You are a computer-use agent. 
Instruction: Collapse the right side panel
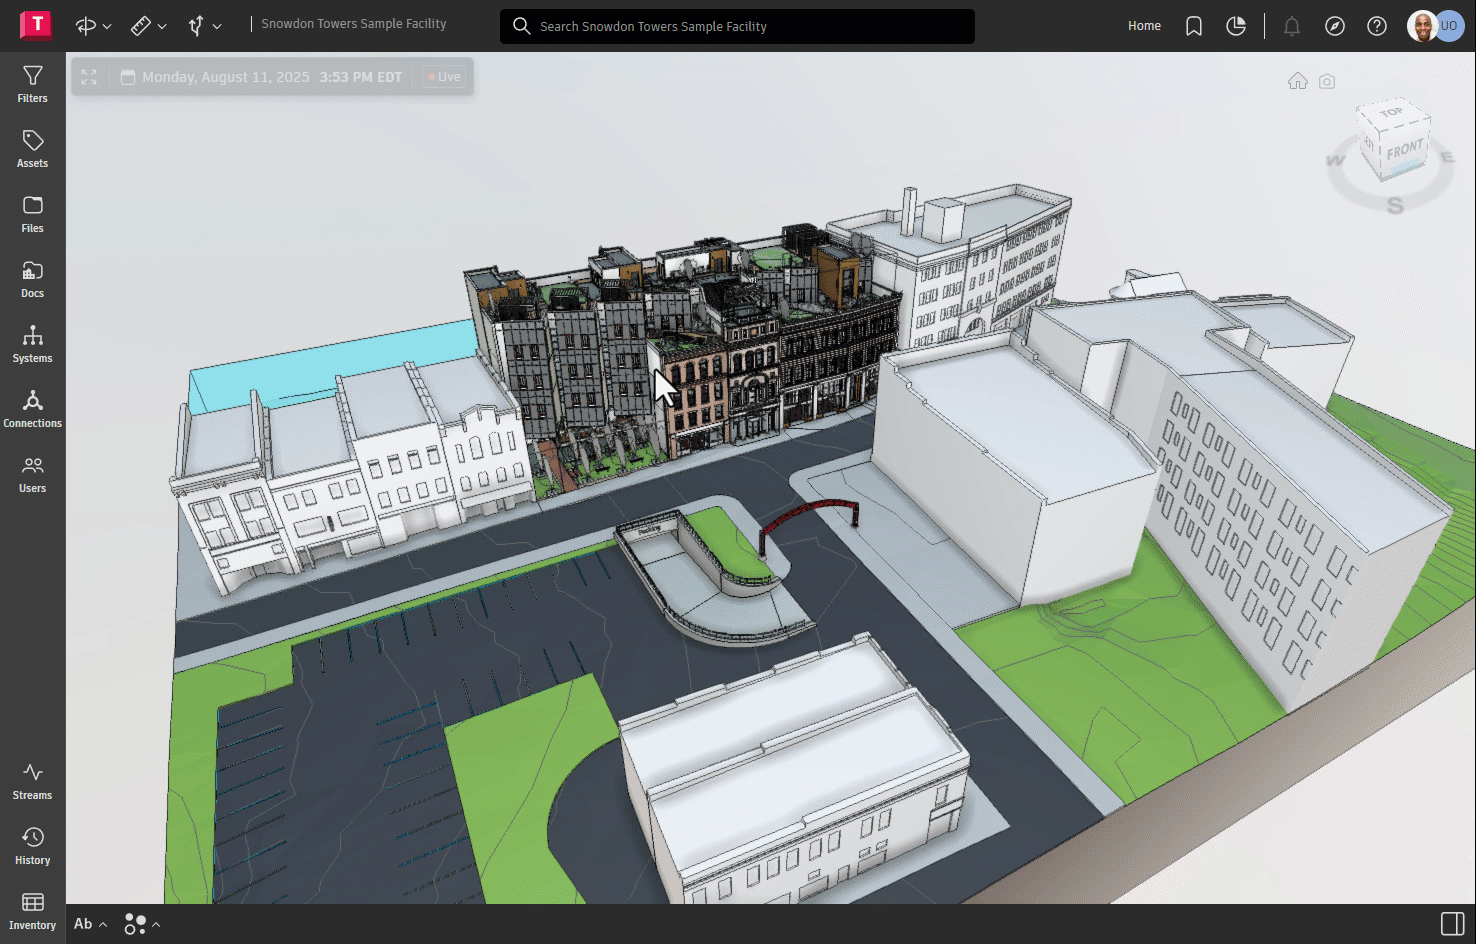click(1451, 922)
